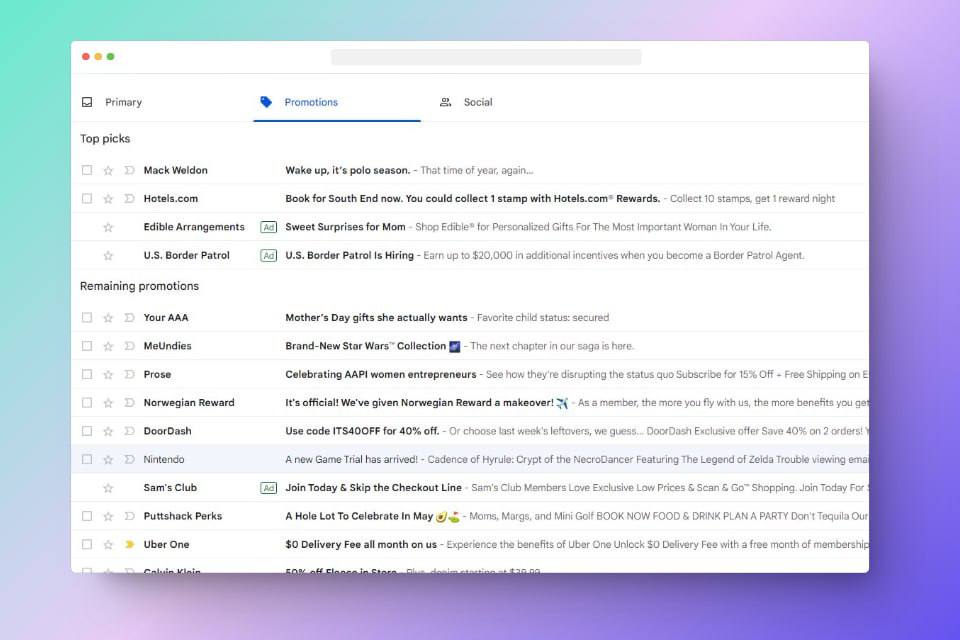
Task: Open the DoorDash ITS40OFF promo email
Action: pyautogui.click(x=362, y=431)
